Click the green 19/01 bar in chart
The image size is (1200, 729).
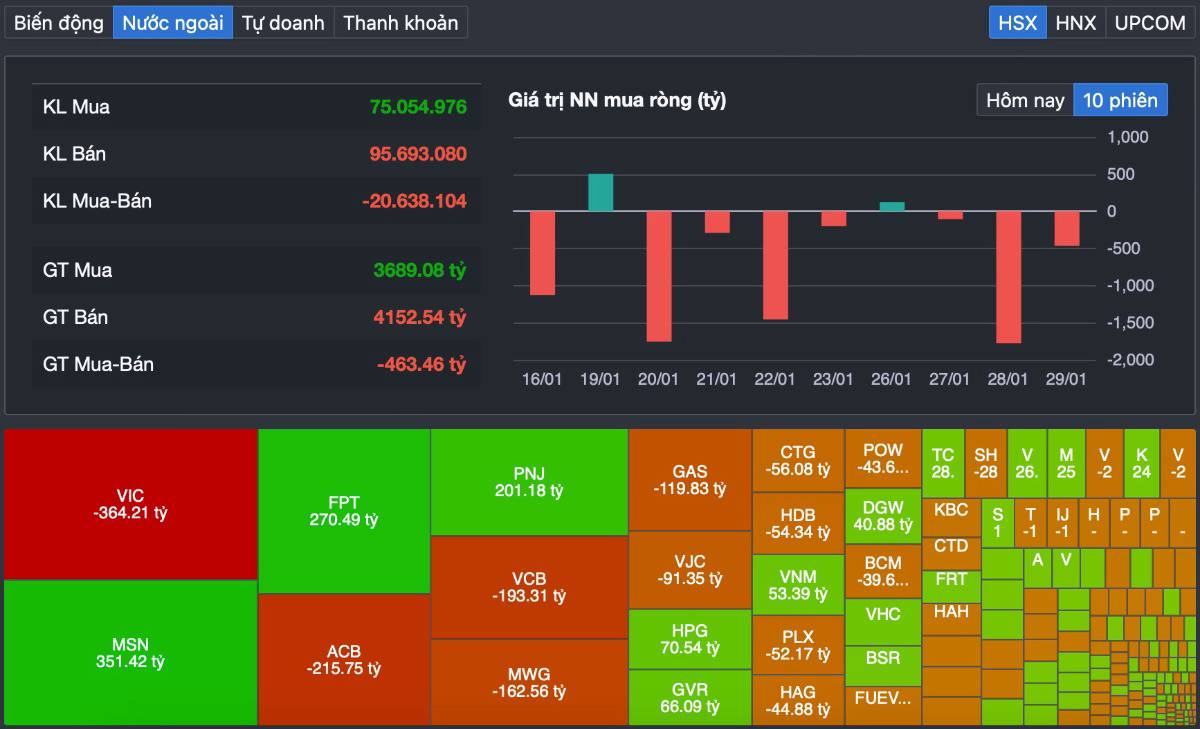click(601, 190)
